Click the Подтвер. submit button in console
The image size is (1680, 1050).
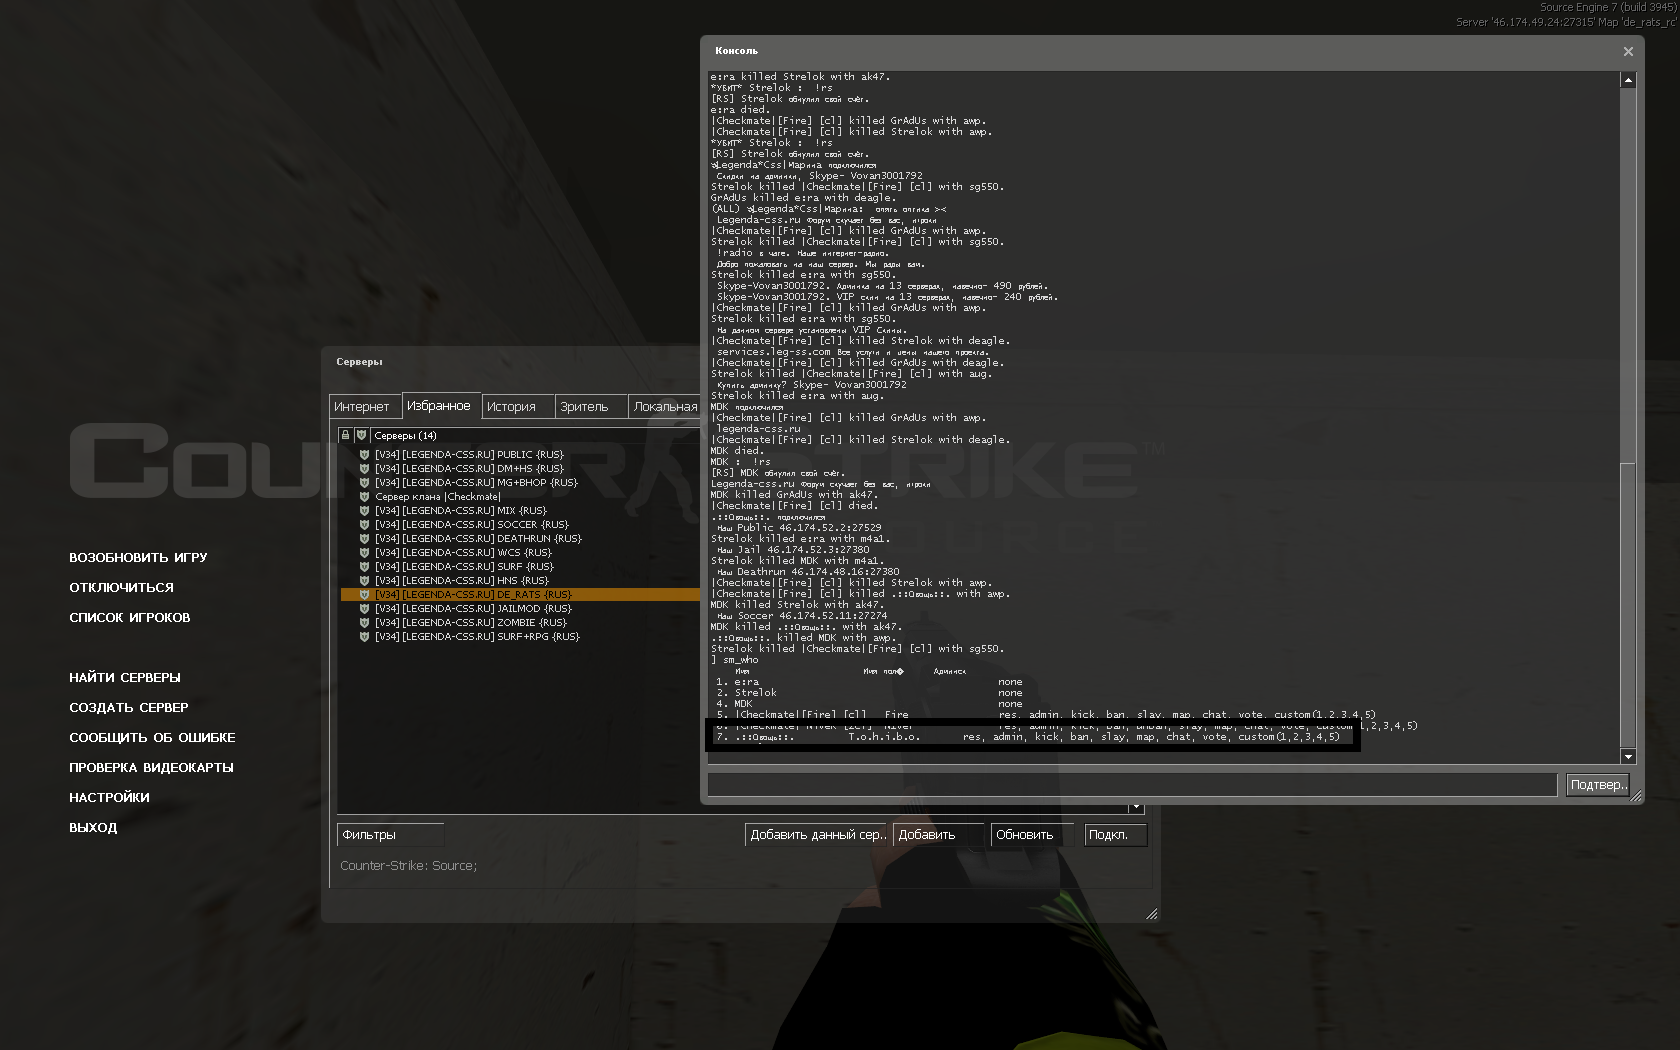click(1597, 785)
